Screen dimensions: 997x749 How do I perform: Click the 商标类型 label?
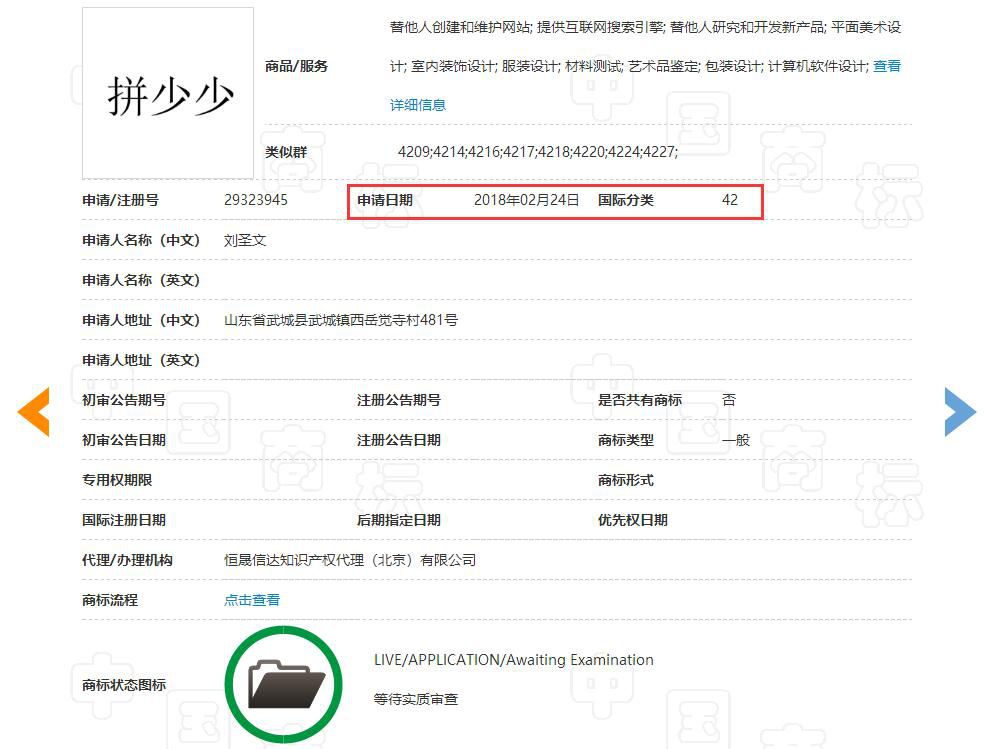coord(626,440)
